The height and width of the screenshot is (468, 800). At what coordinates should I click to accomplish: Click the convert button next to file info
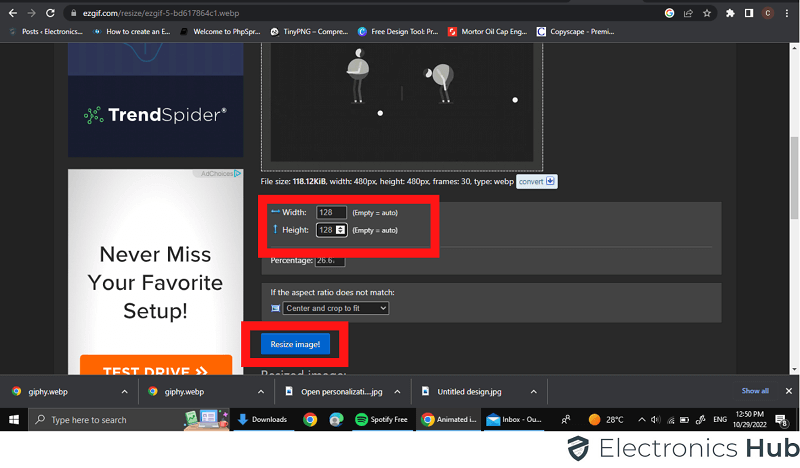[537, 181]
